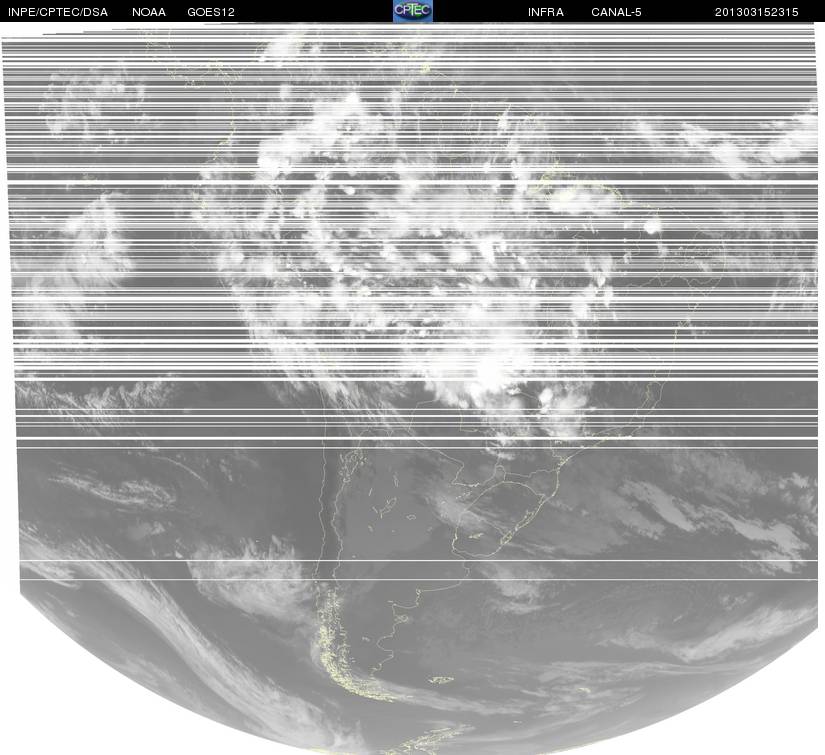Image resolution: width=825 pixels, height=755 pixels.
Task: Click the 'GOES12' satellite label
Action: pyautogui.click(x=211, y=12)
